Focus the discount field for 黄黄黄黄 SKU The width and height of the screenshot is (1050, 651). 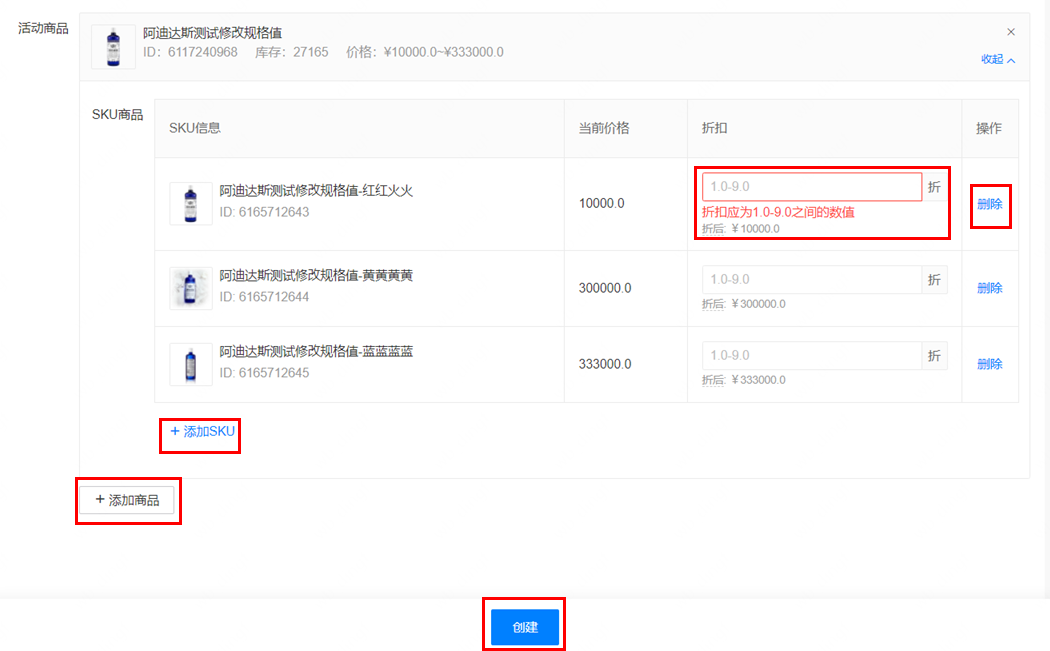(811, 280)
